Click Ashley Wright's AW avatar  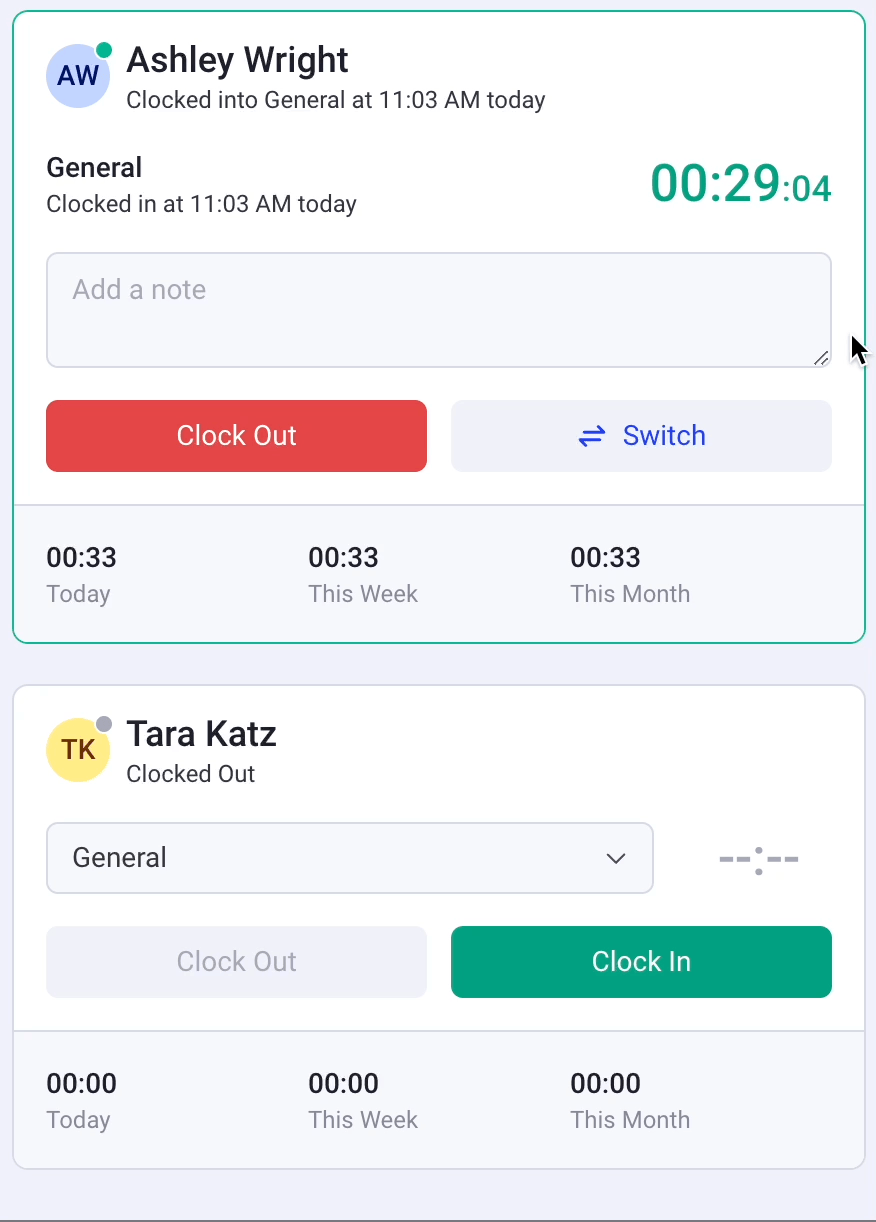[78, 76]
